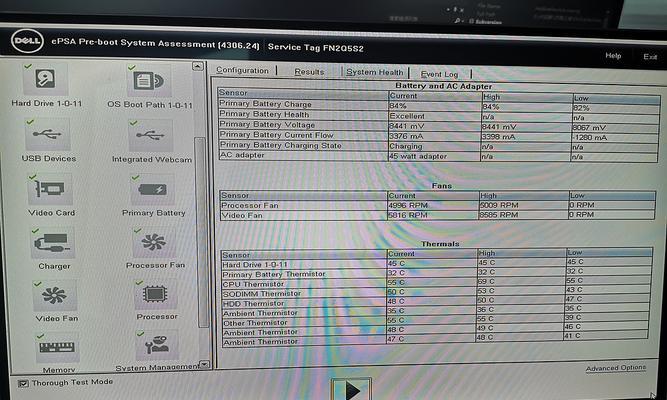
Task: Select the Processor Fan icon
Action: (x=154, y=243)
